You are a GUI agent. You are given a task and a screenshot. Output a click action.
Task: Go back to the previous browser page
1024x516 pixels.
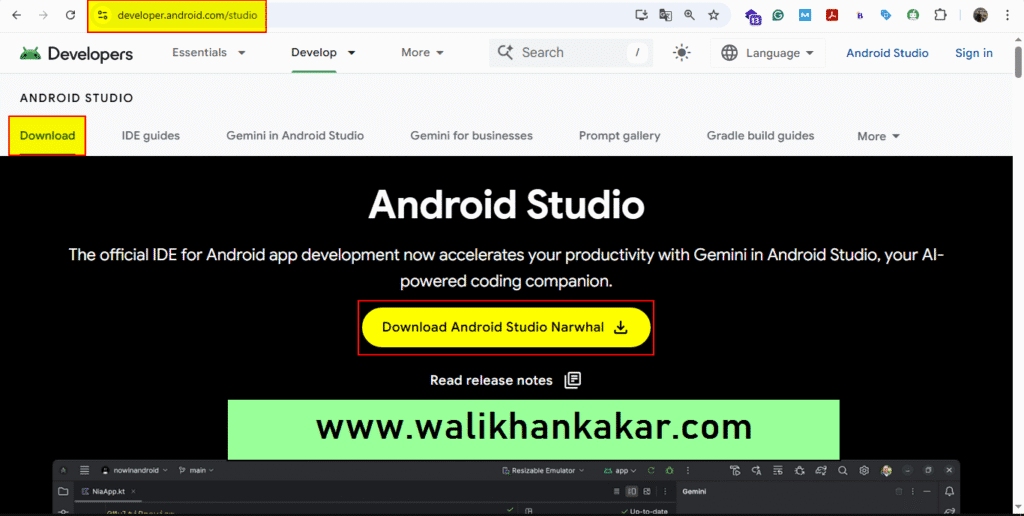pos(17,15)
